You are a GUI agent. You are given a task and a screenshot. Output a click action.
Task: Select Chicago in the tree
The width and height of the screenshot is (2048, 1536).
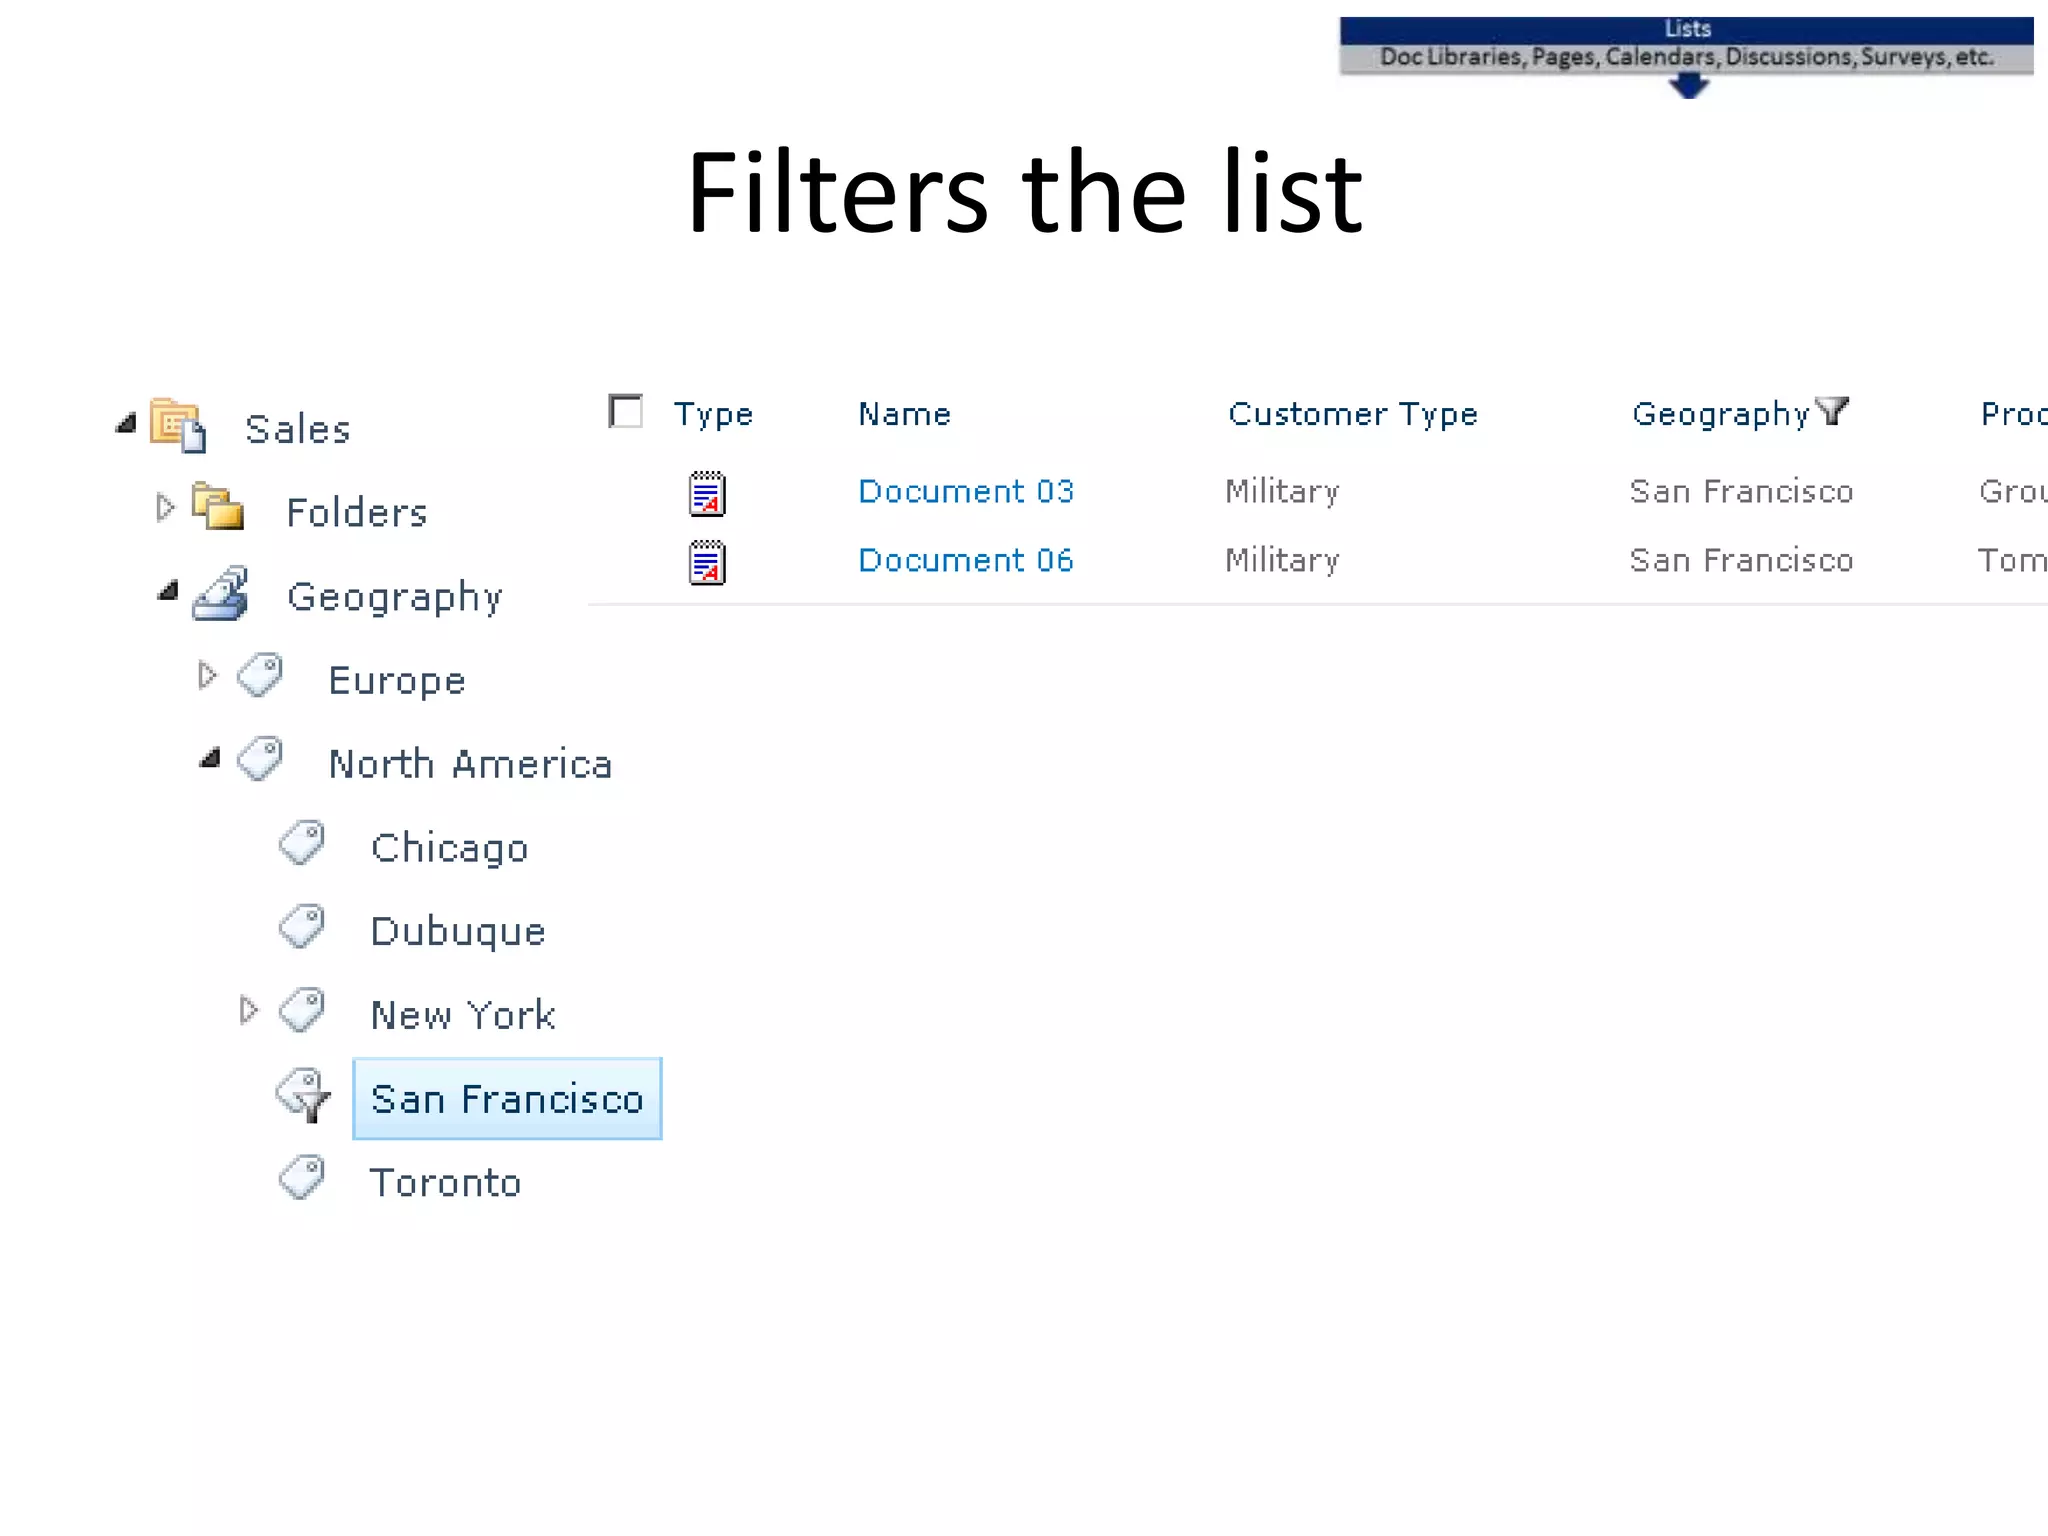pyautogui.click(x=449, y=848)
